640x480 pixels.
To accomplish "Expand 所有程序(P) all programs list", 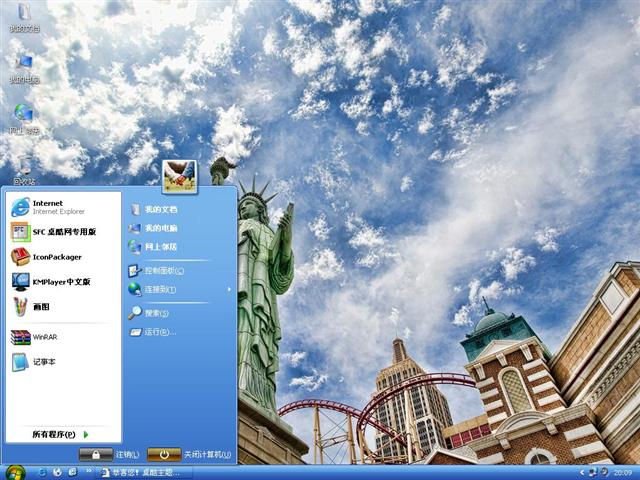I will (x=60, y=434).
